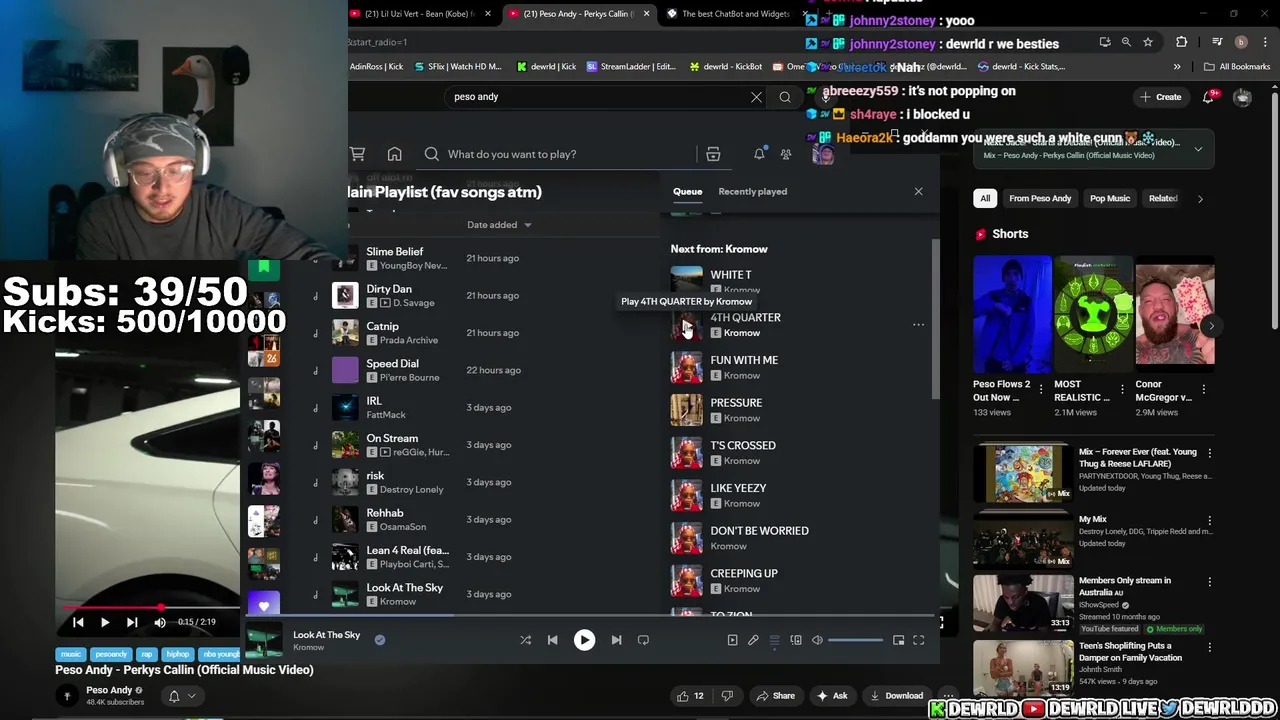
Task: Toggle the channel notification bell dropdown
Action: 181,696
